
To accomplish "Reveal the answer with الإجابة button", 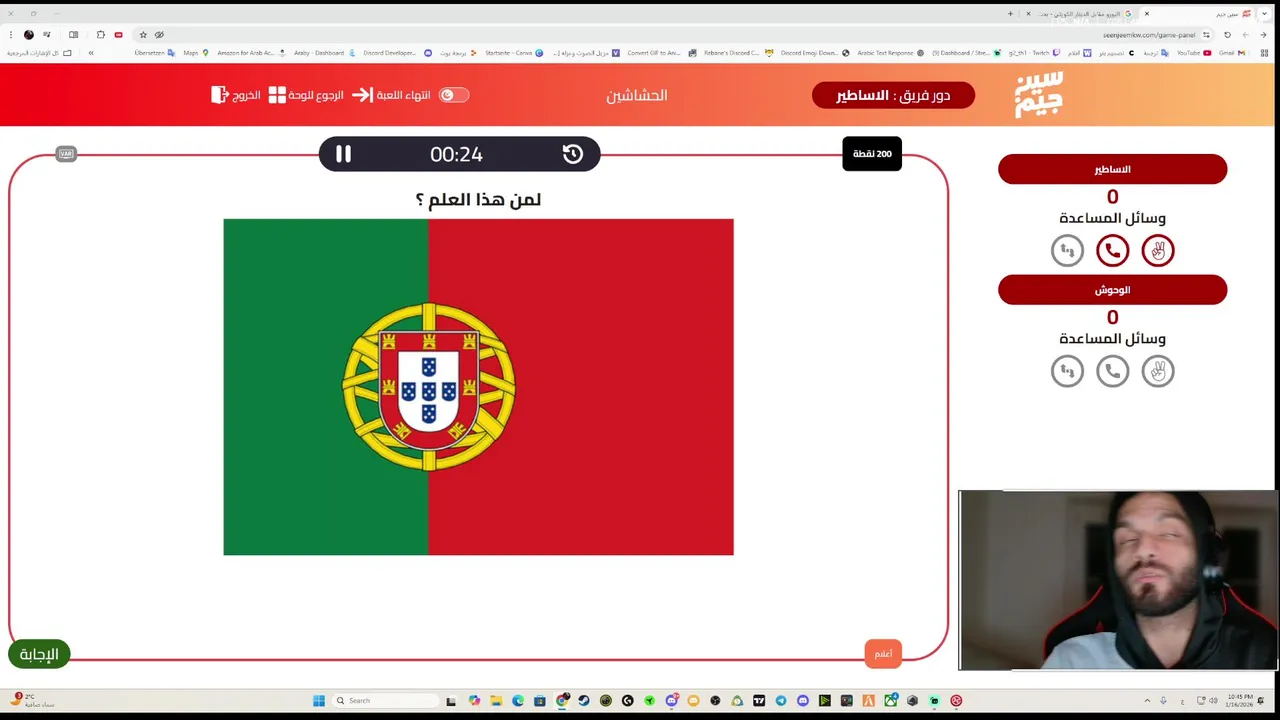I will click(x=39, y=654).
